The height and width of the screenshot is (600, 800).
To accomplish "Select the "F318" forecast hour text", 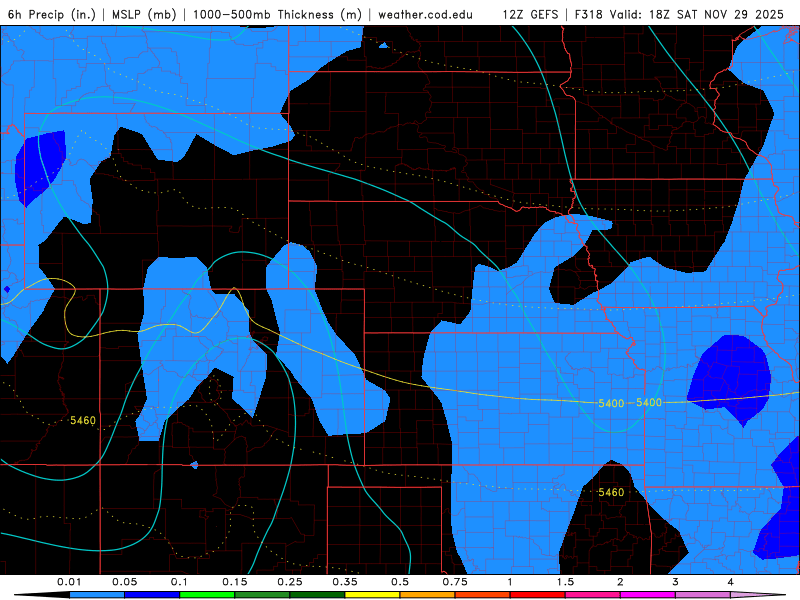I will tap(588, 14).
